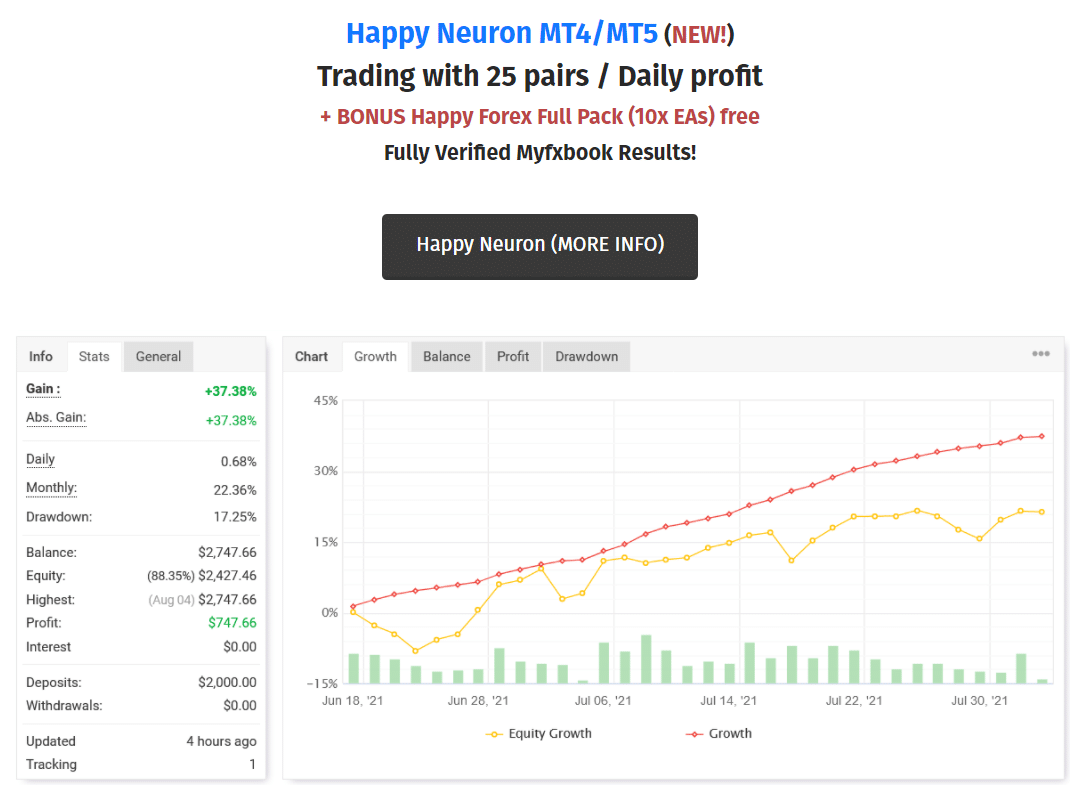This screenshot has width=1079, height=788.
Task: Select the $2,000.00 Deposits value
Action: click(227, 683)
